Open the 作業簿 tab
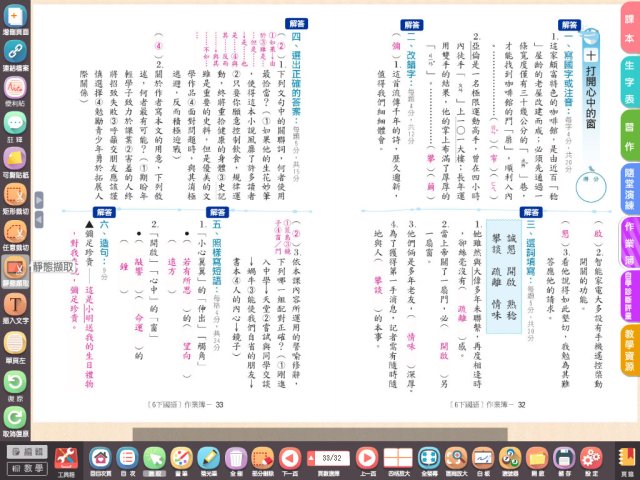This screenshot has height=480, width=640. 628,250
